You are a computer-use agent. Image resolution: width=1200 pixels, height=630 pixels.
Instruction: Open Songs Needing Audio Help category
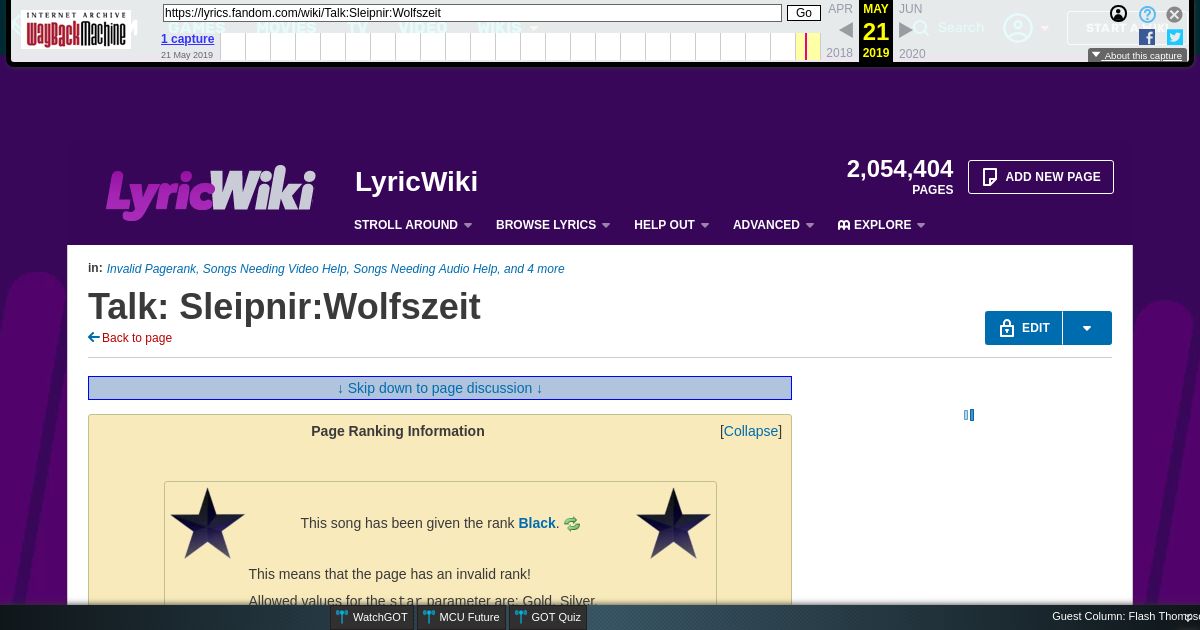[425, 269]
